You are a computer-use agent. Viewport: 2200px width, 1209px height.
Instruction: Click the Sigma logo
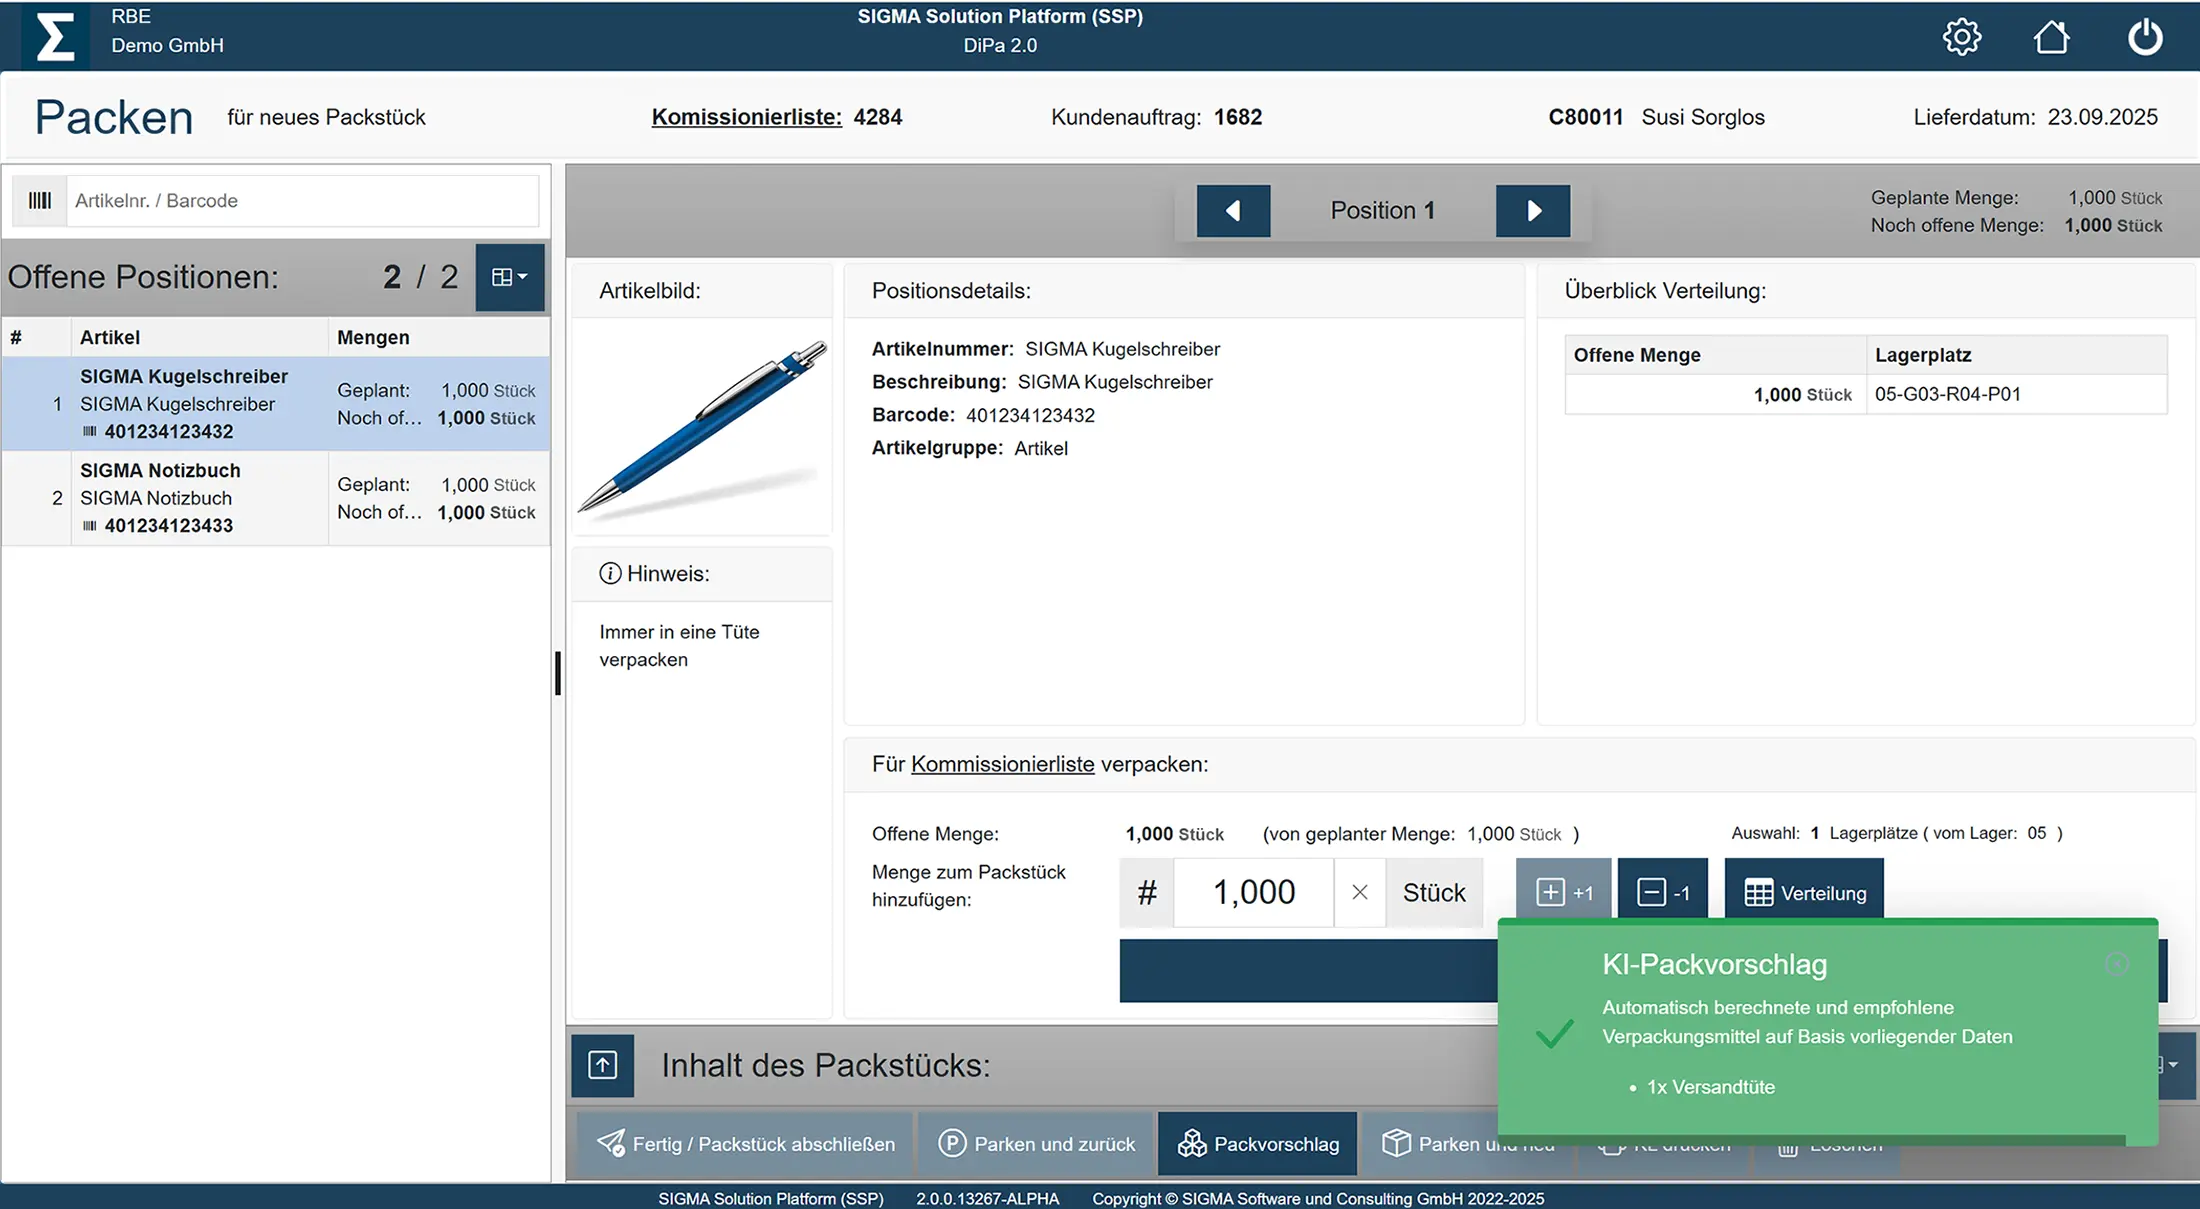[54, 36]
